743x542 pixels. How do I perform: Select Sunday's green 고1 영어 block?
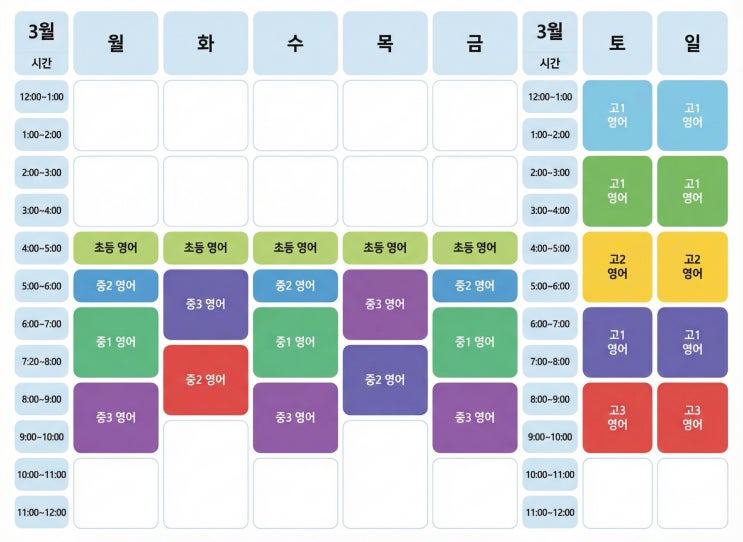pyautogui.click(x=692, y=191)
